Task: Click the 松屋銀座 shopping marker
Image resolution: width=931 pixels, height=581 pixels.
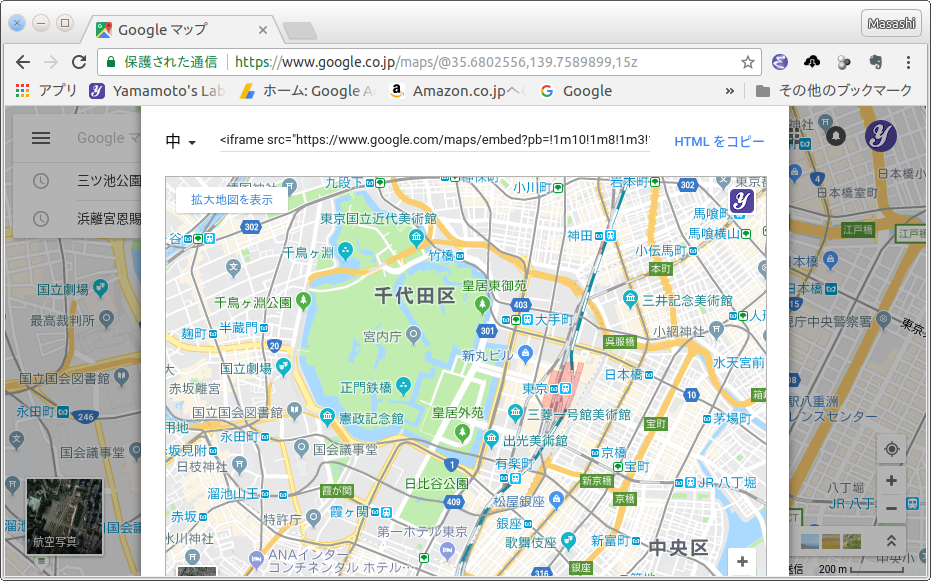Action: pyautogui.click(x=556, y=500)
